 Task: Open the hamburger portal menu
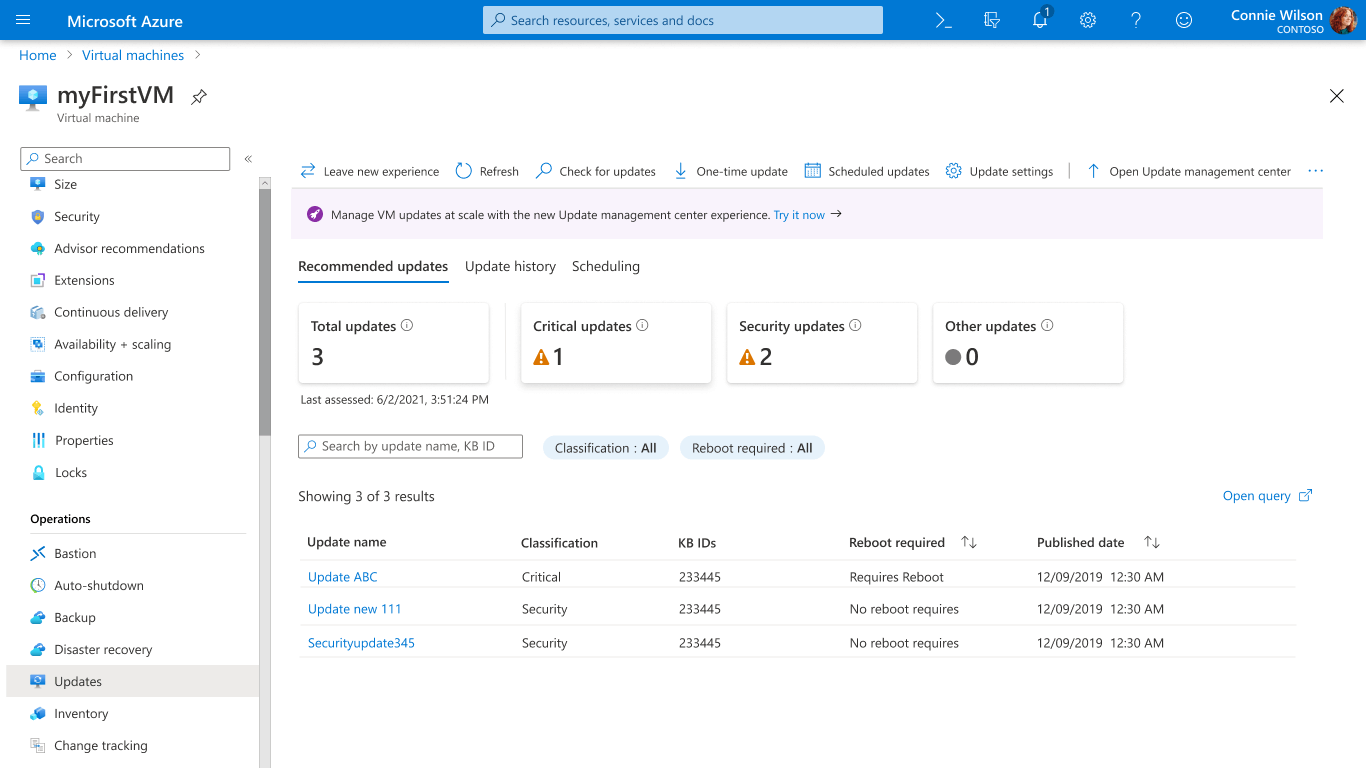pos(24,20)
